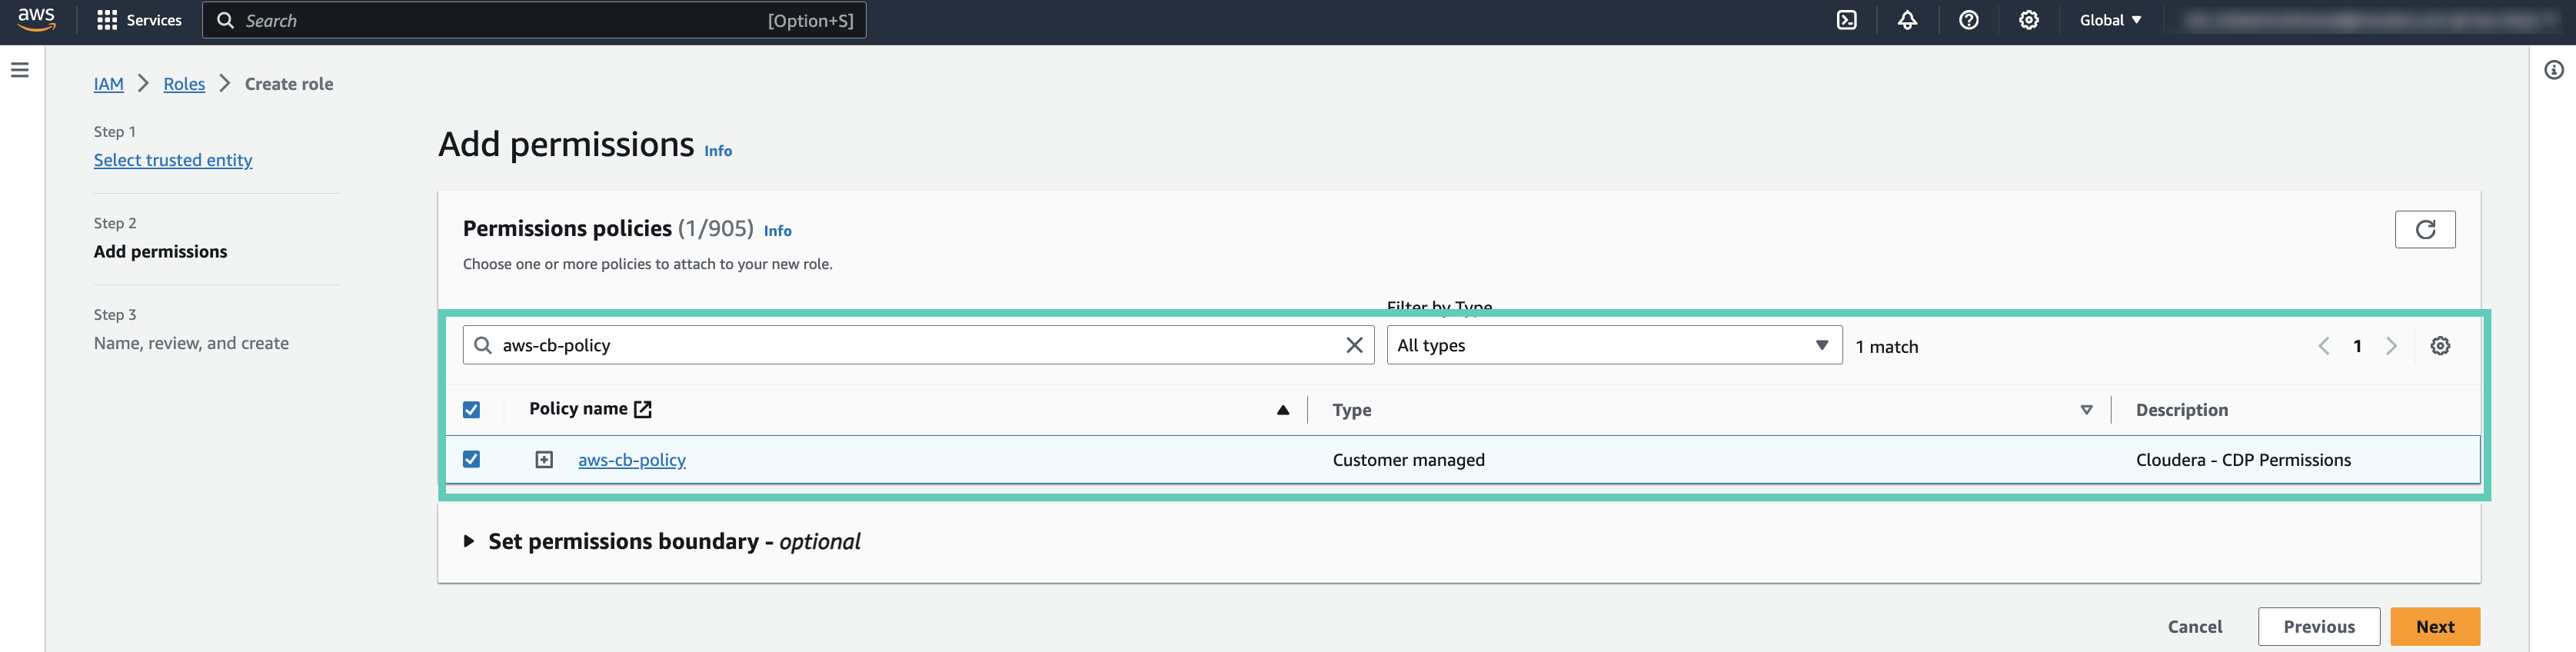Viewport: 2576px width, 652px height.
Task: Expand the aws-cb-policy row details
Action: point(544,460)
